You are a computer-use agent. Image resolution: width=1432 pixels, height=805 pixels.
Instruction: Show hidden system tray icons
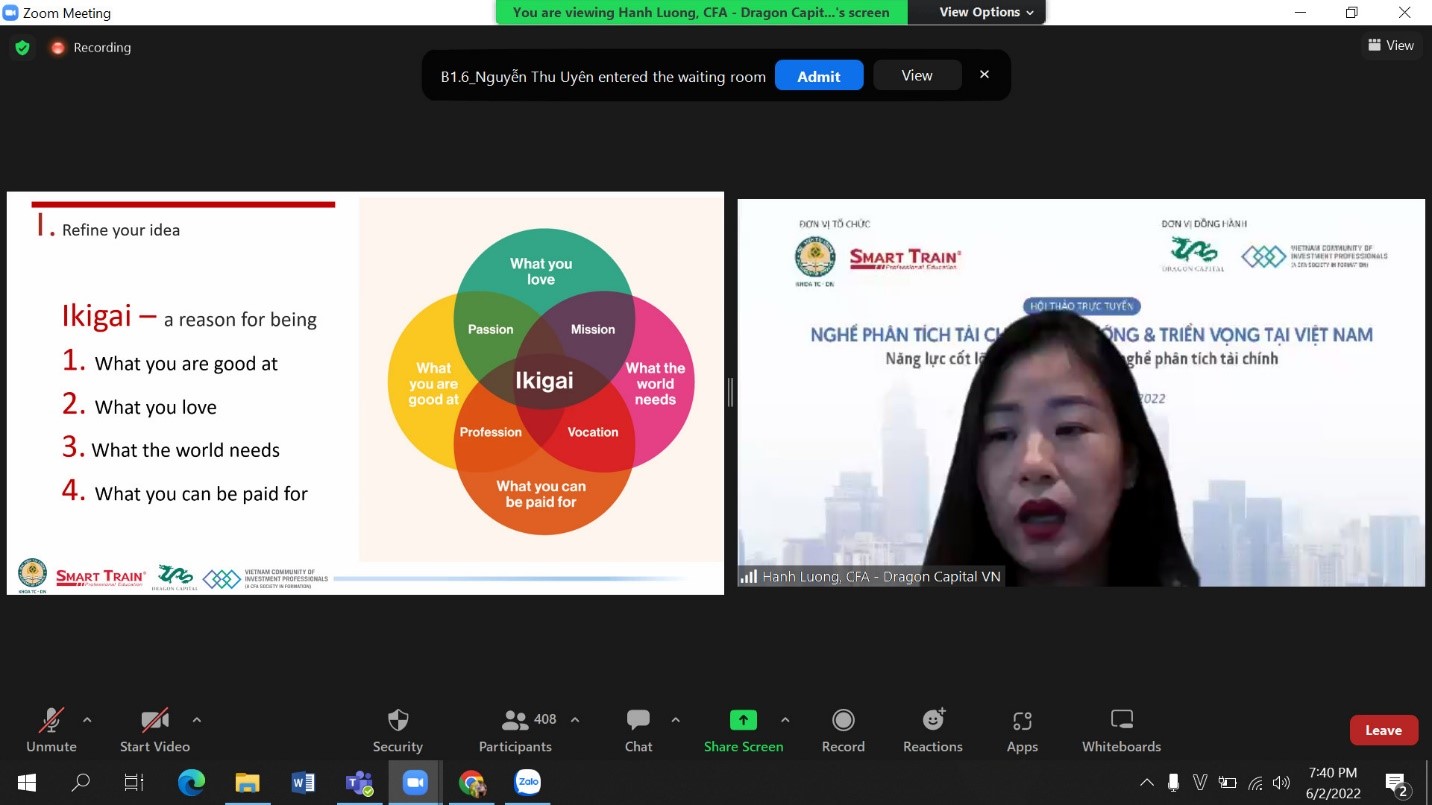pos(1147,783)
